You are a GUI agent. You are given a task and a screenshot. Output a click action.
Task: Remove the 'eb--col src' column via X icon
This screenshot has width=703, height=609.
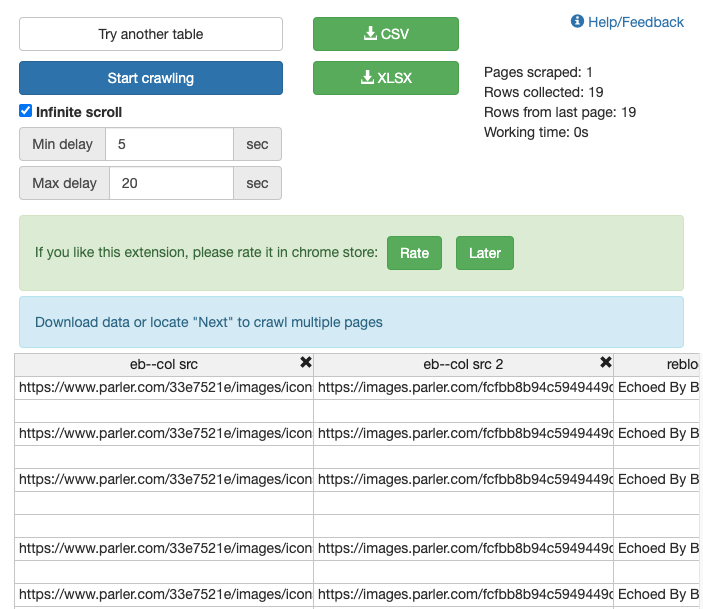click(x=306, y=363)
